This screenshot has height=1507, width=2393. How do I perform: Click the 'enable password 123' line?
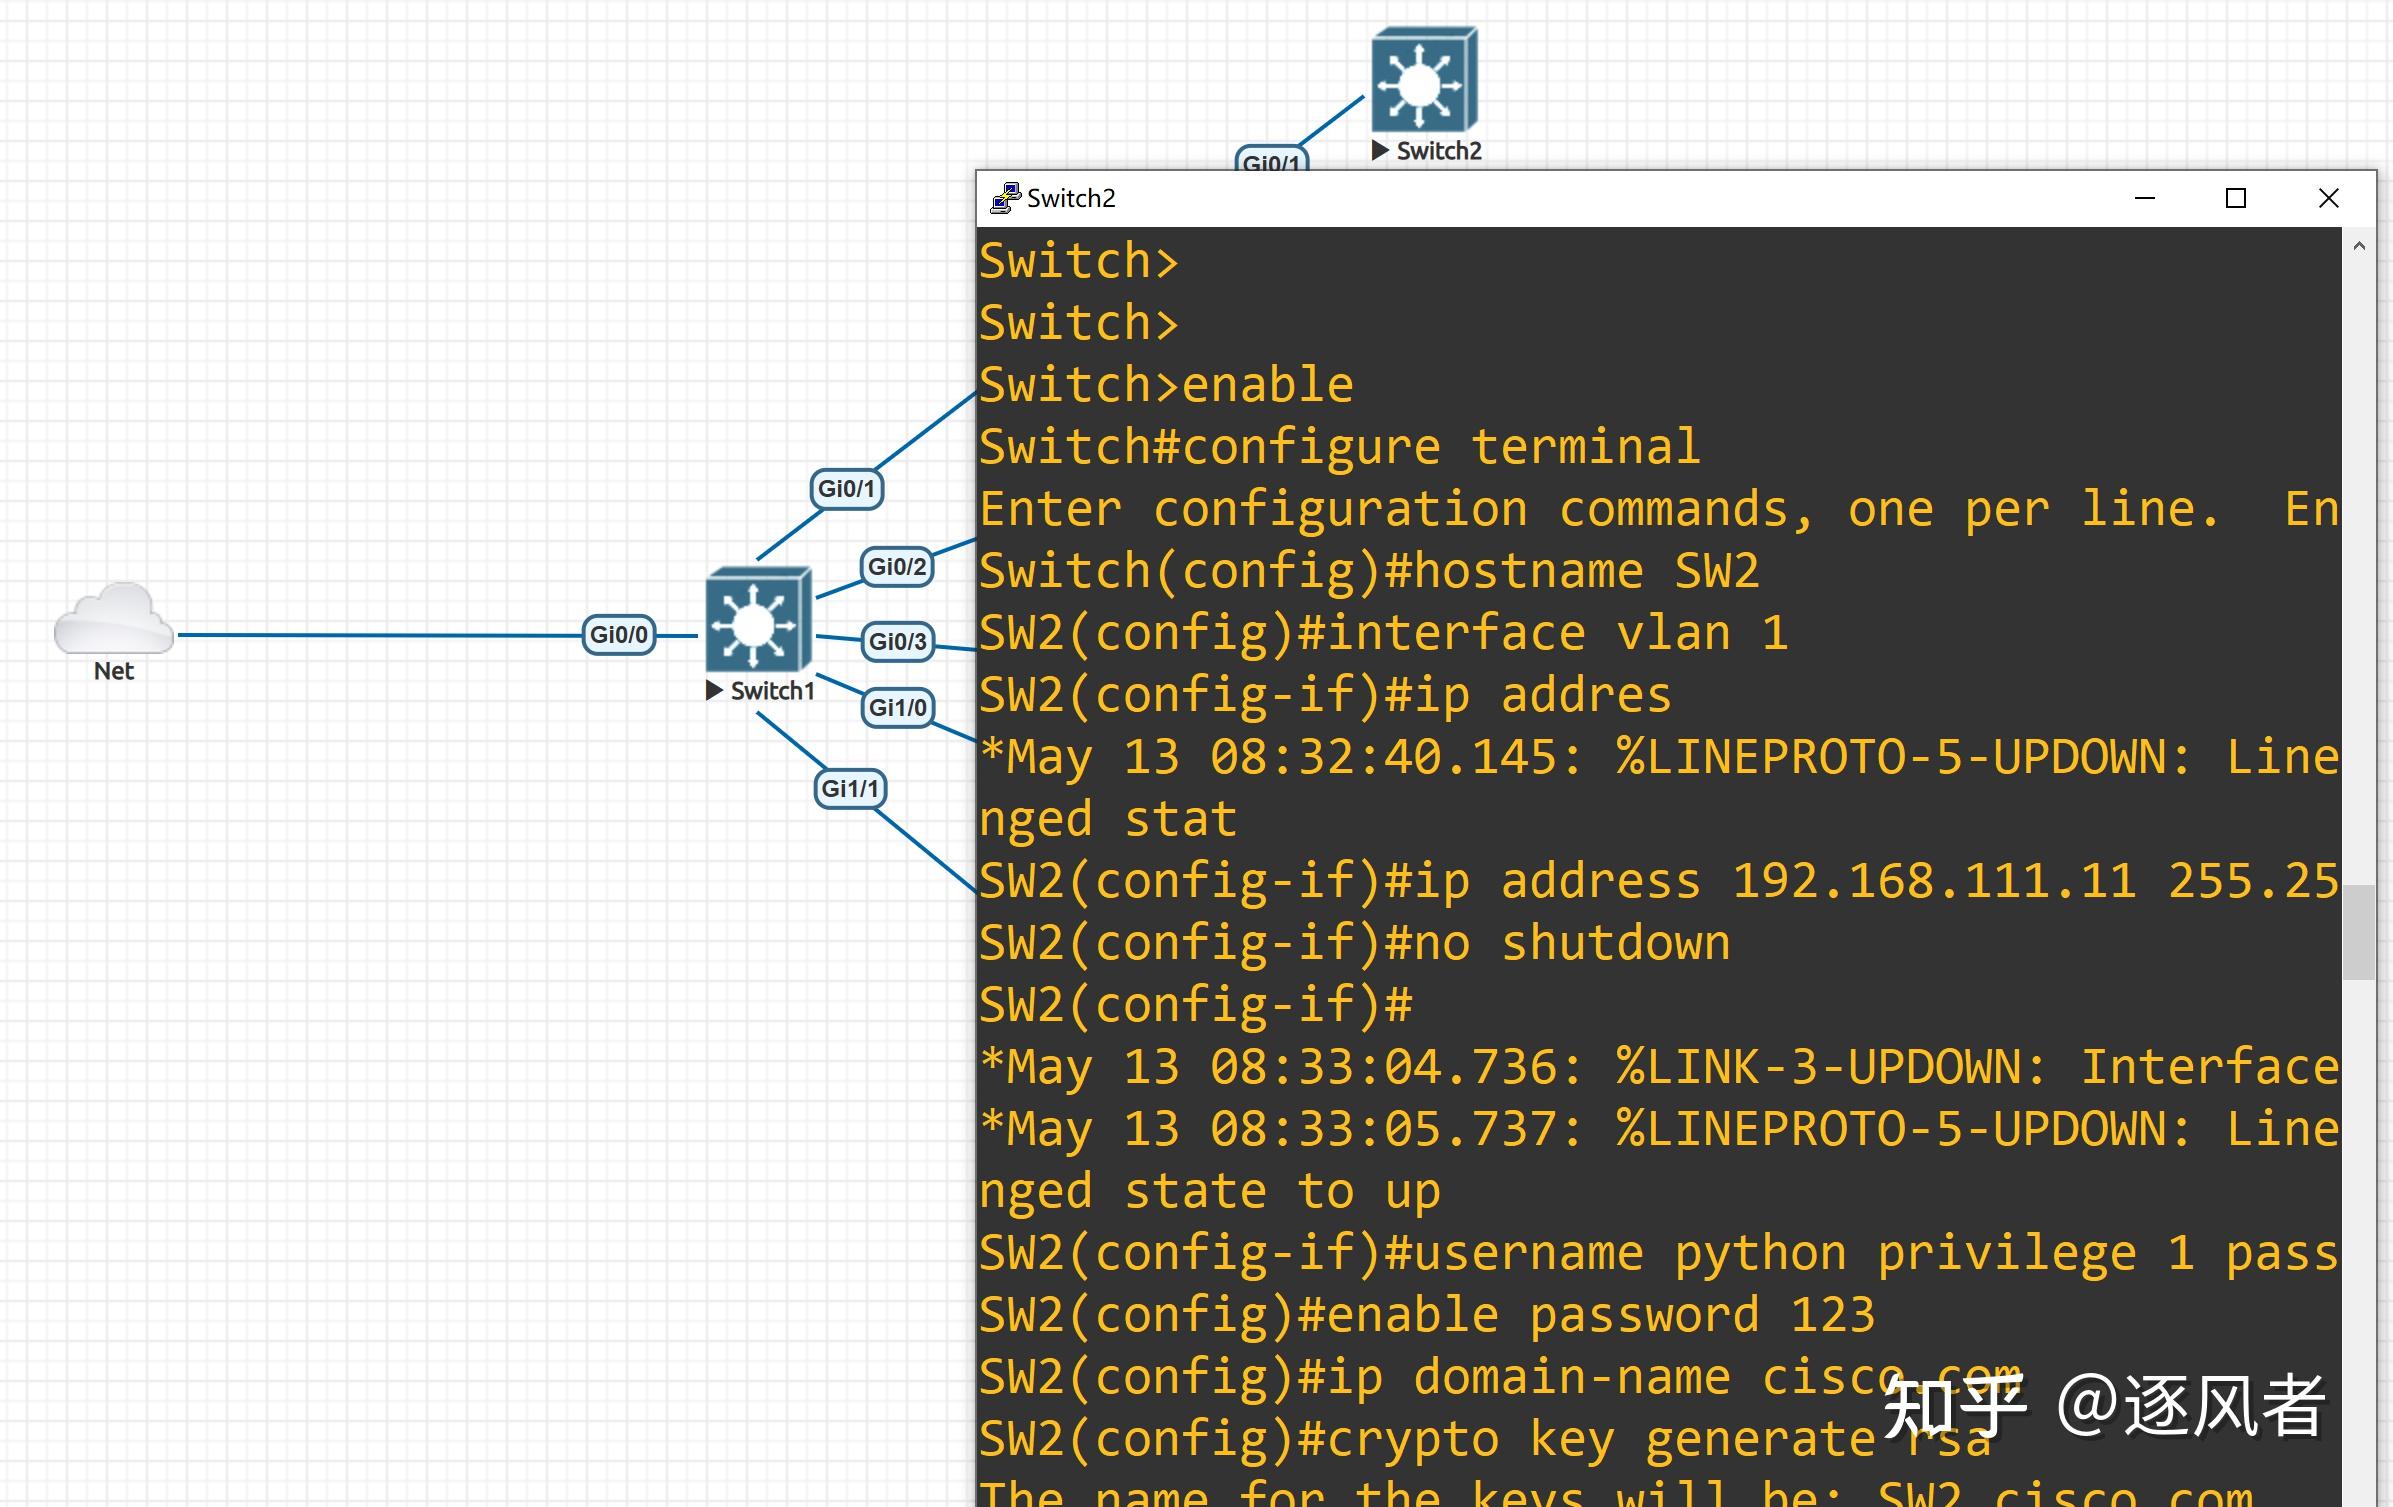1427,1315
